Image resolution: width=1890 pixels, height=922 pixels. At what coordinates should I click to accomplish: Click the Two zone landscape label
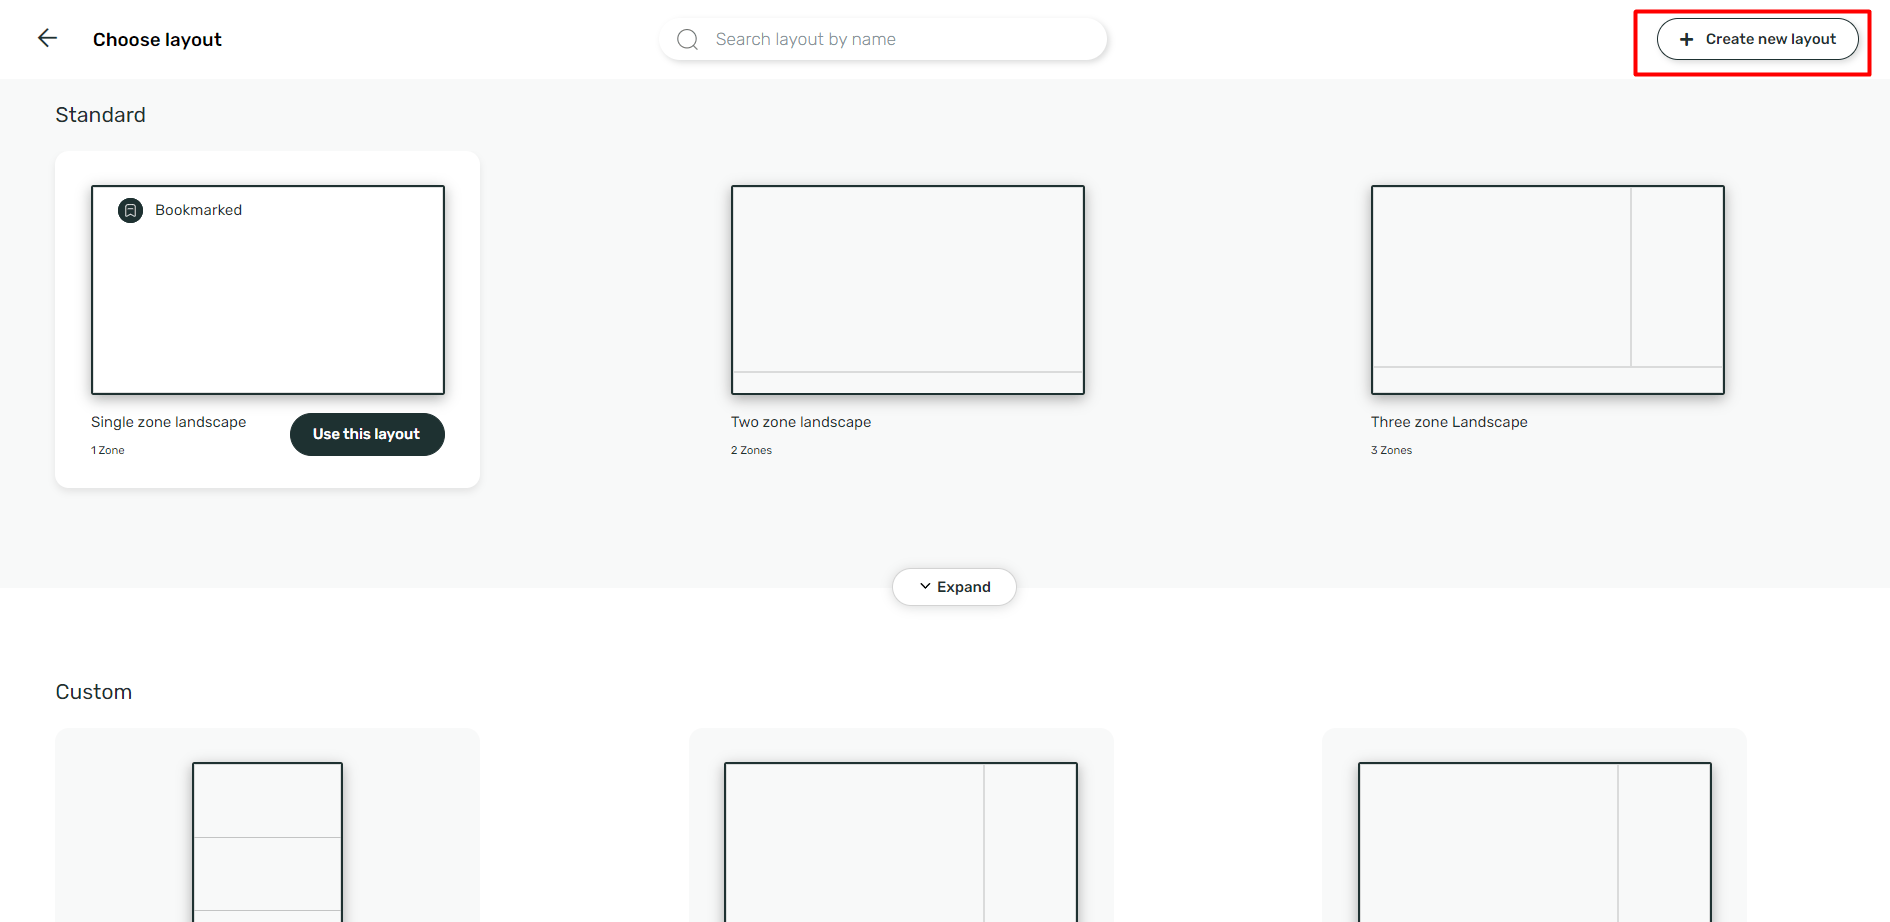pos(800,422)
